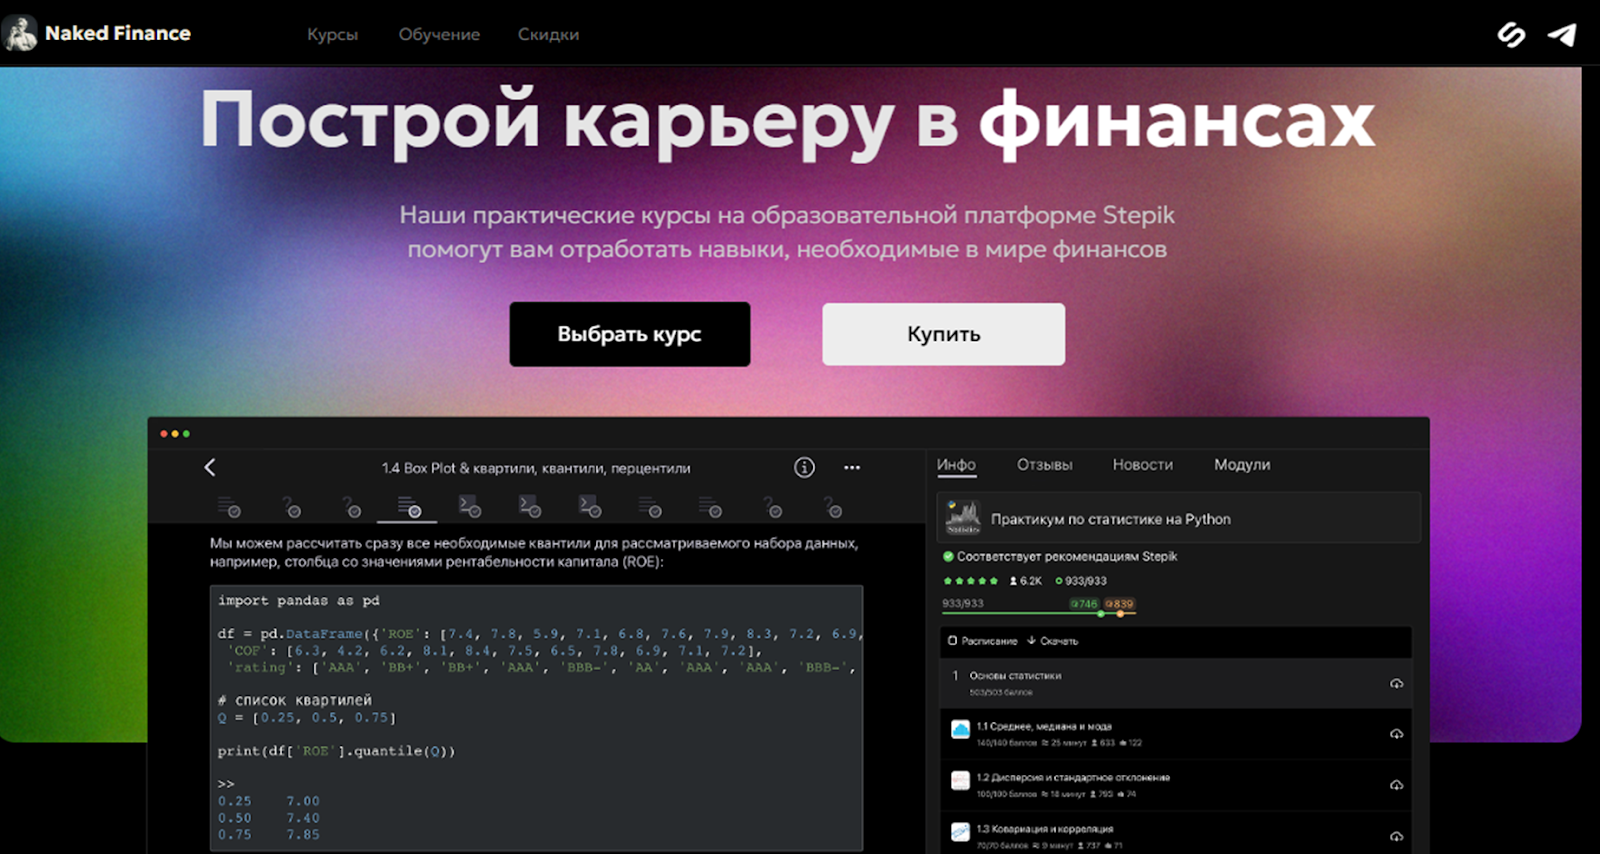Open lesson 1.1 Среднее, медиана и мода
The height and width of the screenshot is (854, 1600).
pos(1176,734)
